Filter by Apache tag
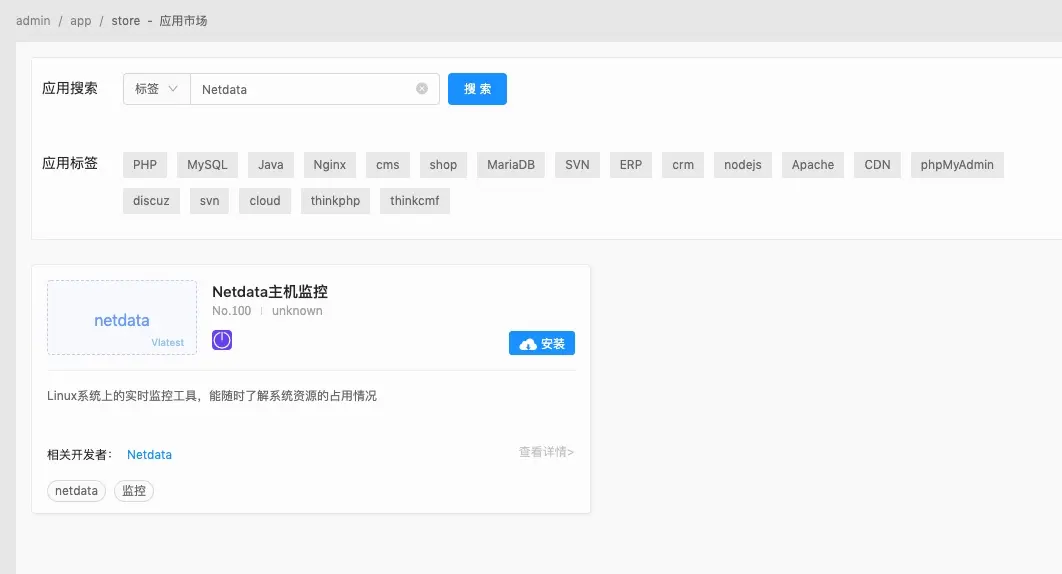Viewport: 1062px width, 574px height. (x=813, y=165)
